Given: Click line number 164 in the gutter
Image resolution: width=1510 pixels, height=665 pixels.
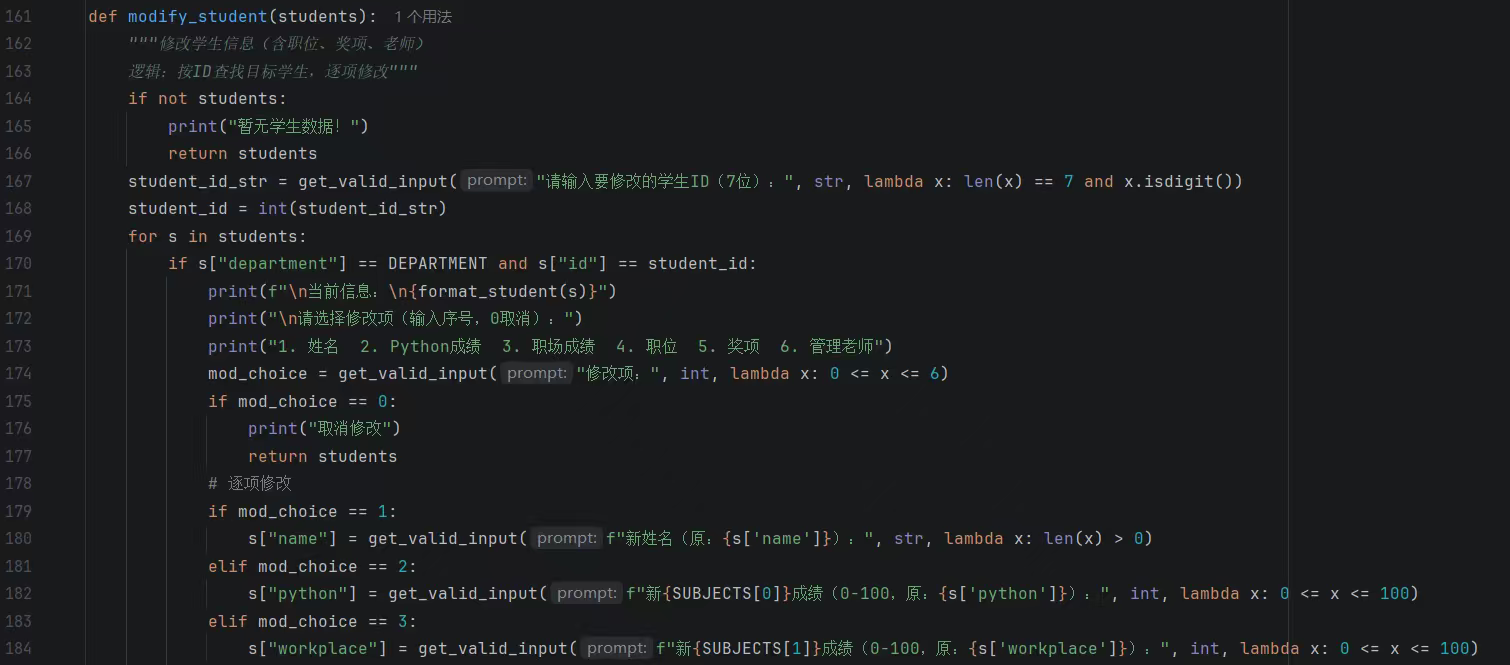Looking at the screenshot, I should [x=18, y=99].
